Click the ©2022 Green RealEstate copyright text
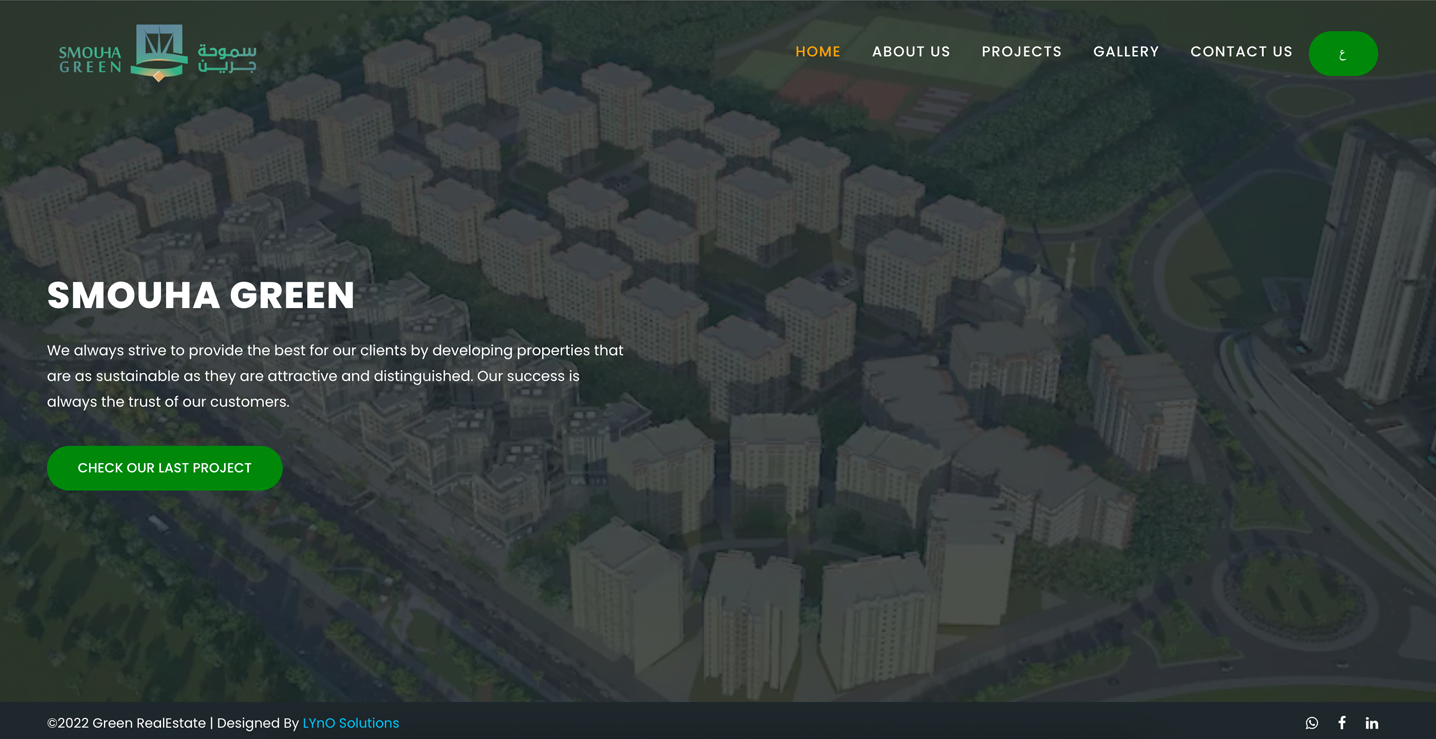The height and width of the screenshot is (739, 1436). point(126,723)
